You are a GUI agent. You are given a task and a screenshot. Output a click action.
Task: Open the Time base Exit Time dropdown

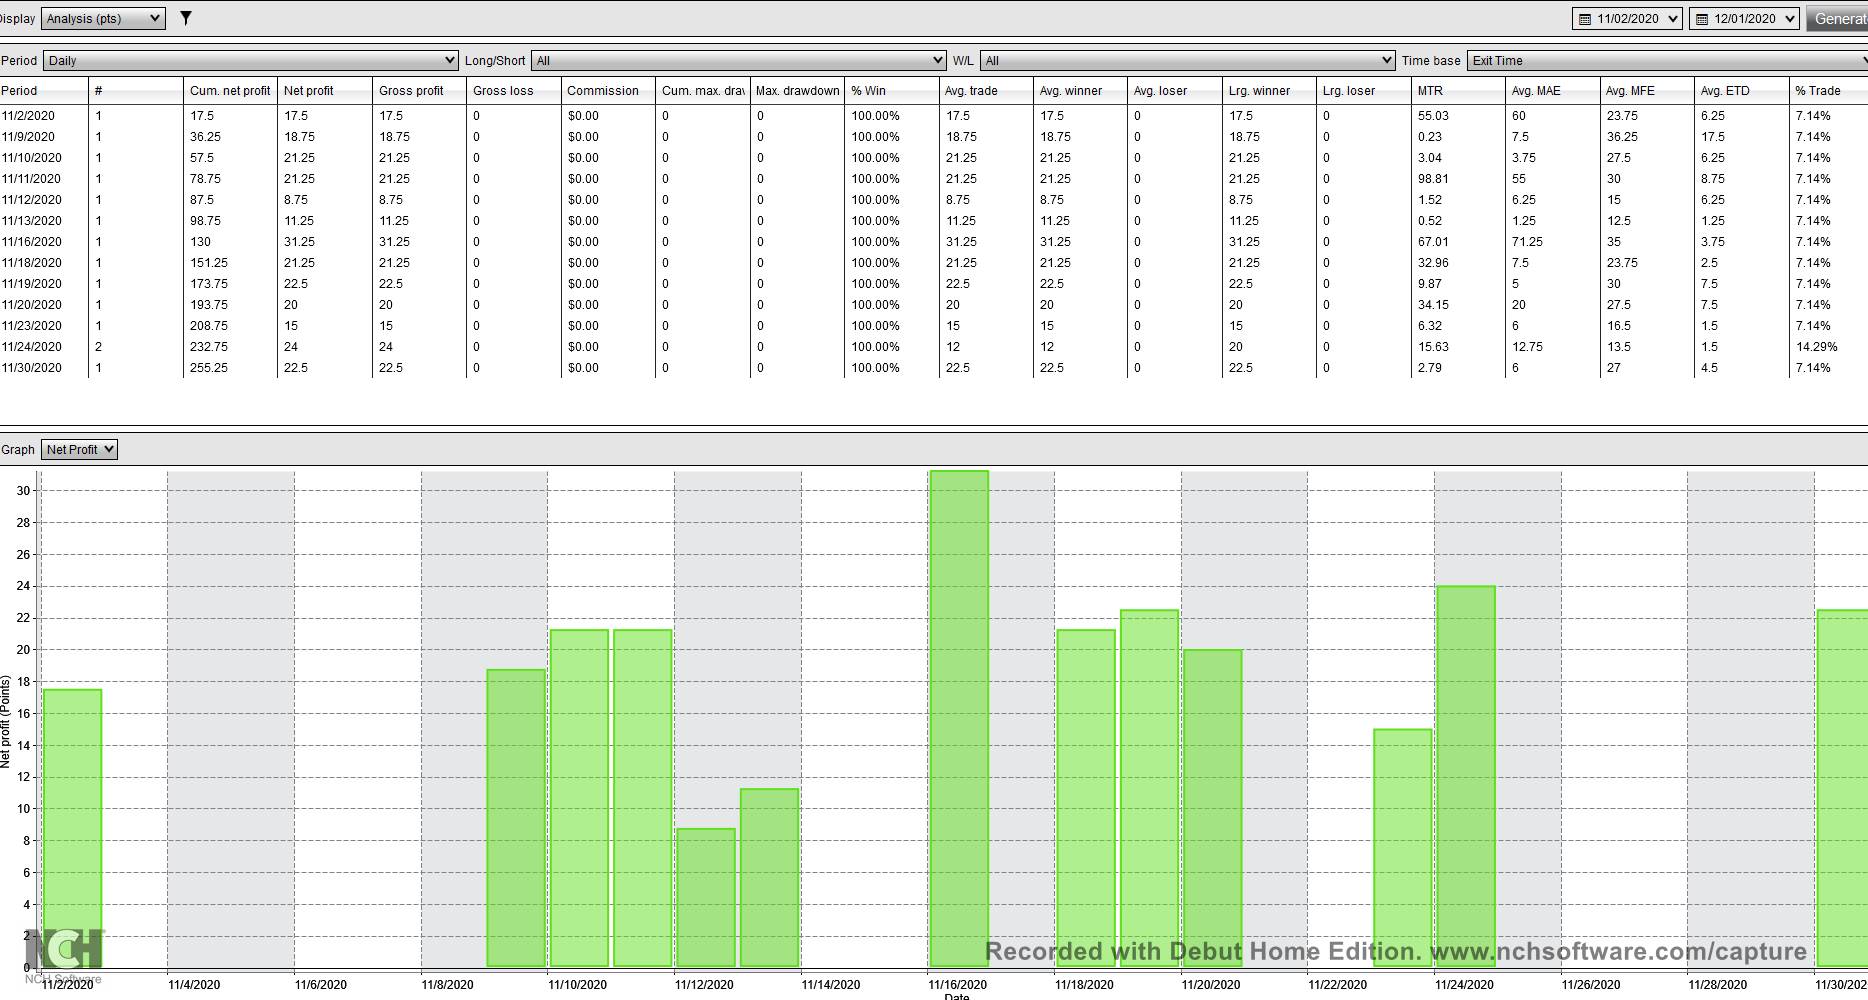click(1667, 60)
